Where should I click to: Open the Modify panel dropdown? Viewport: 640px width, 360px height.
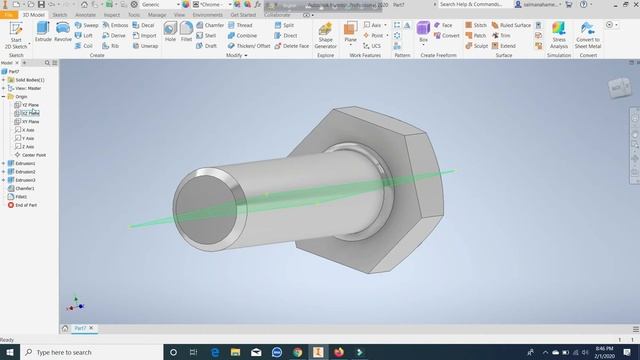point(237,55)
